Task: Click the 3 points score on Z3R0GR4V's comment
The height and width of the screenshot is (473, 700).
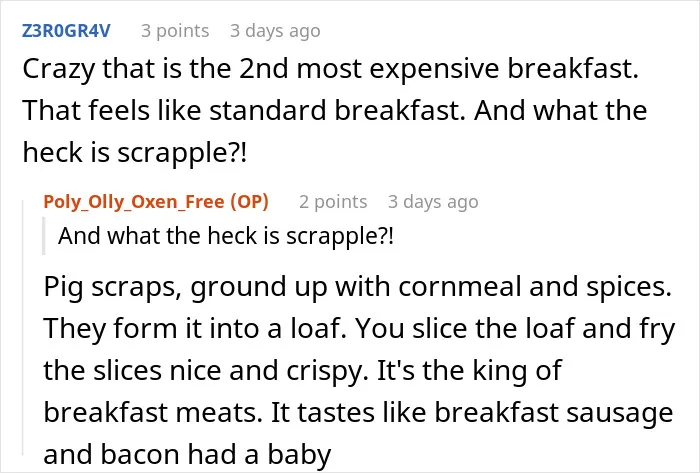Action: click(x=175, y=31)
